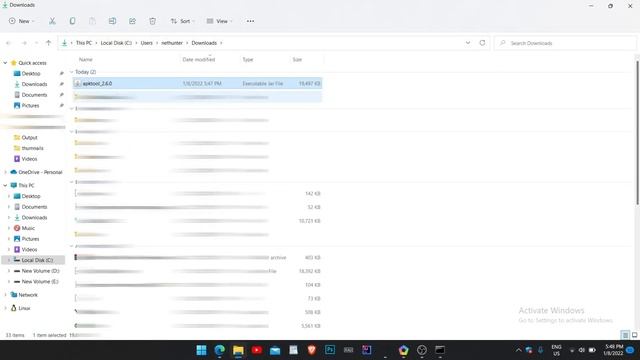Open the See more ellipsis menu
Image resolution: width=640 pixels, height=360 pixels.
(x=250, y=21)
